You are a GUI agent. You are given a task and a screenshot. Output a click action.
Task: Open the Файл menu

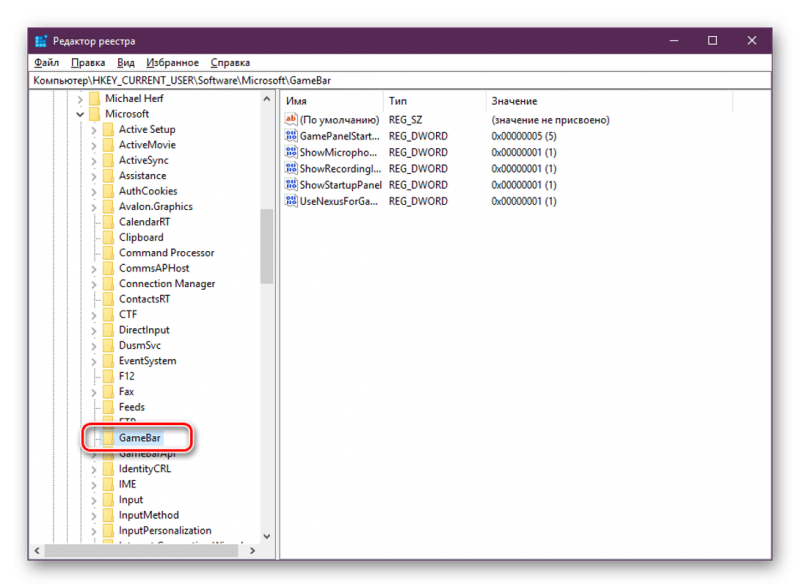click(46, 63)
